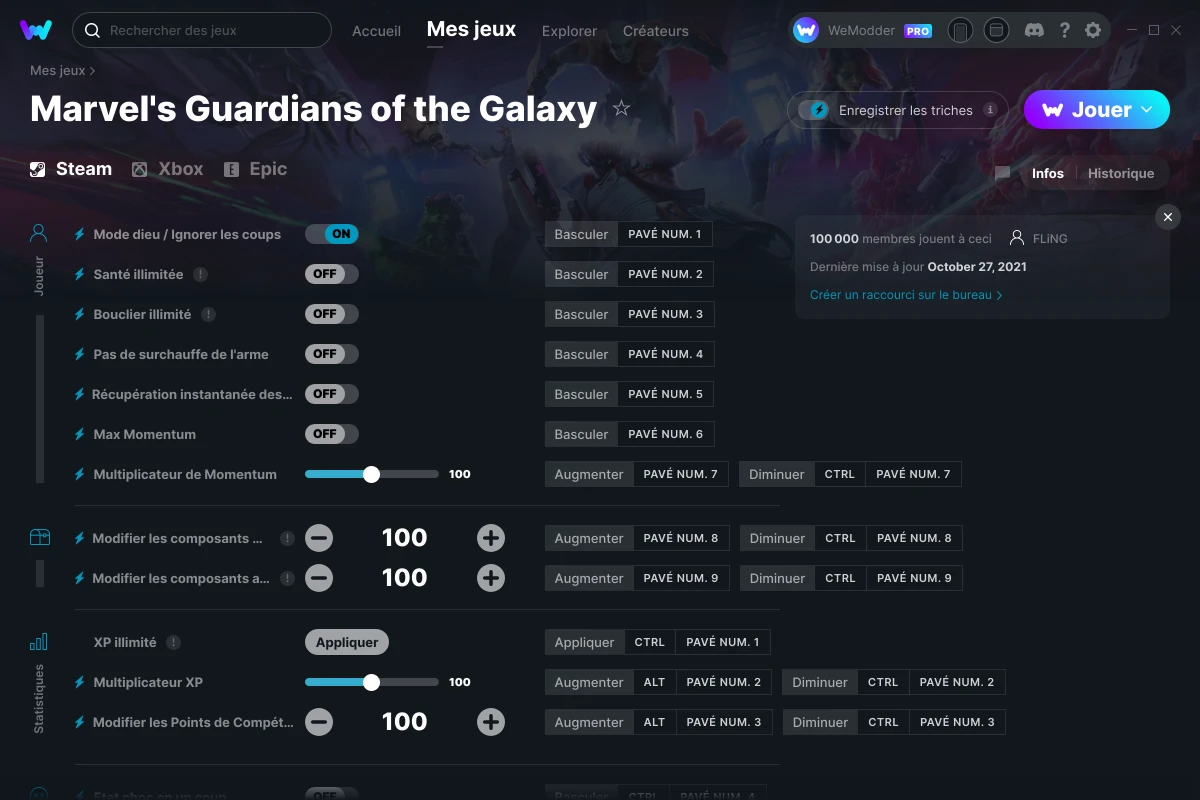Image resolution: width=1200 pixels, height=800 pixels.
Task: Increase Modifier les Points de Compétence value
Action: pos(490,722)
